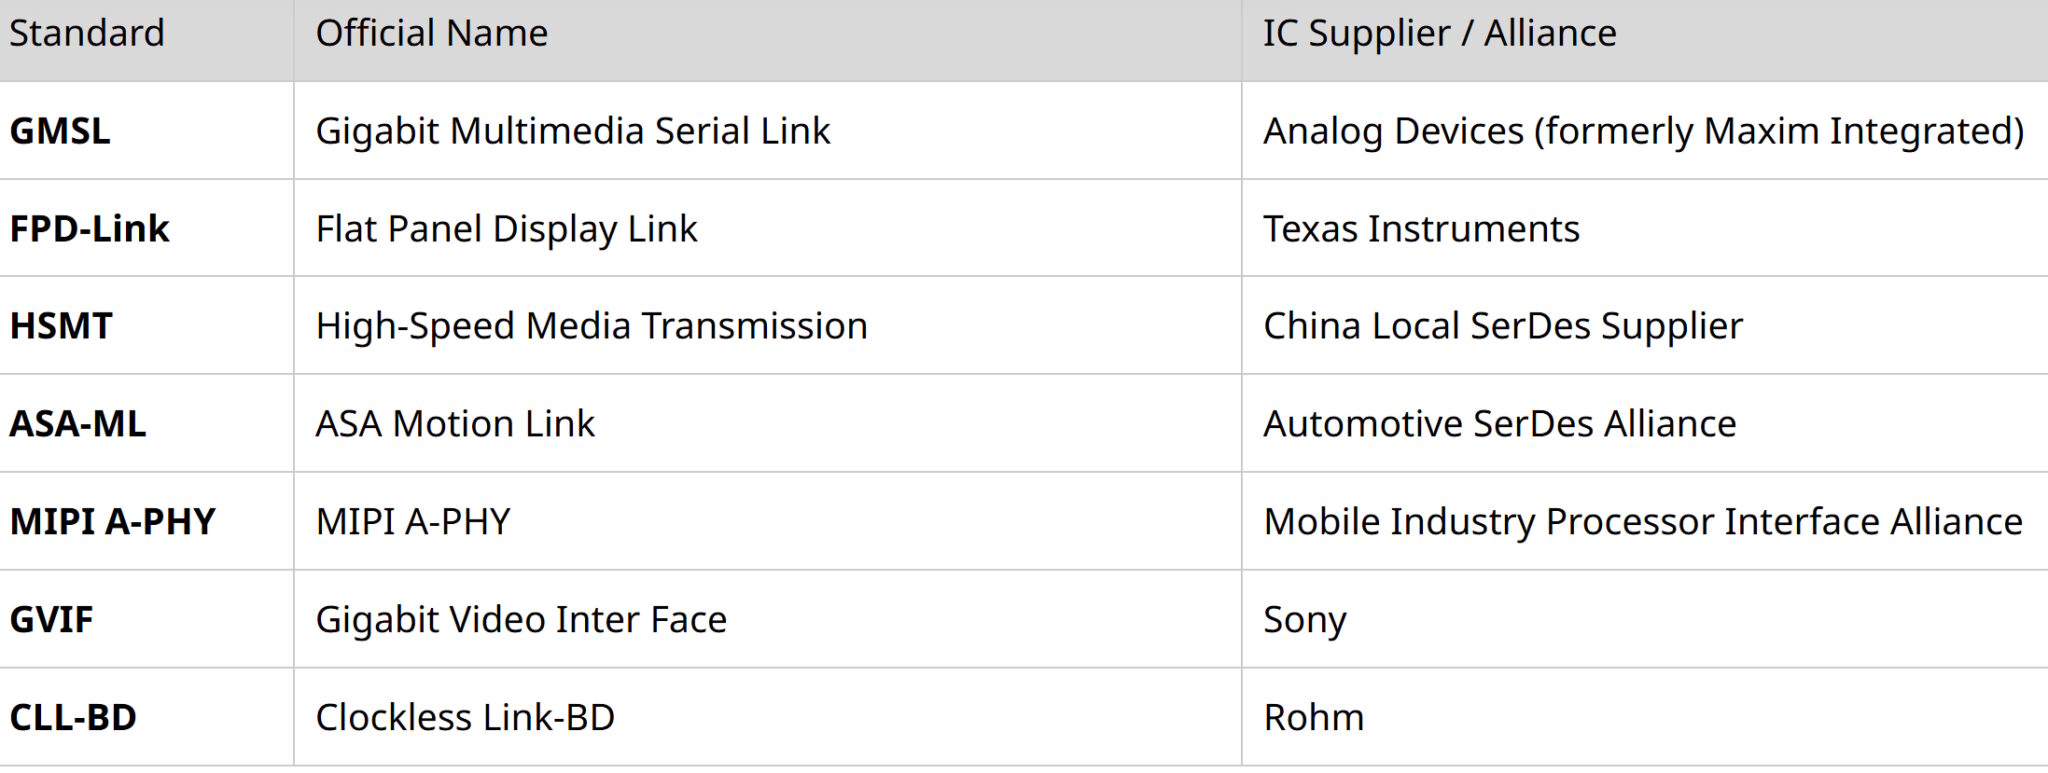Click the Standard column header

point(87,34)
